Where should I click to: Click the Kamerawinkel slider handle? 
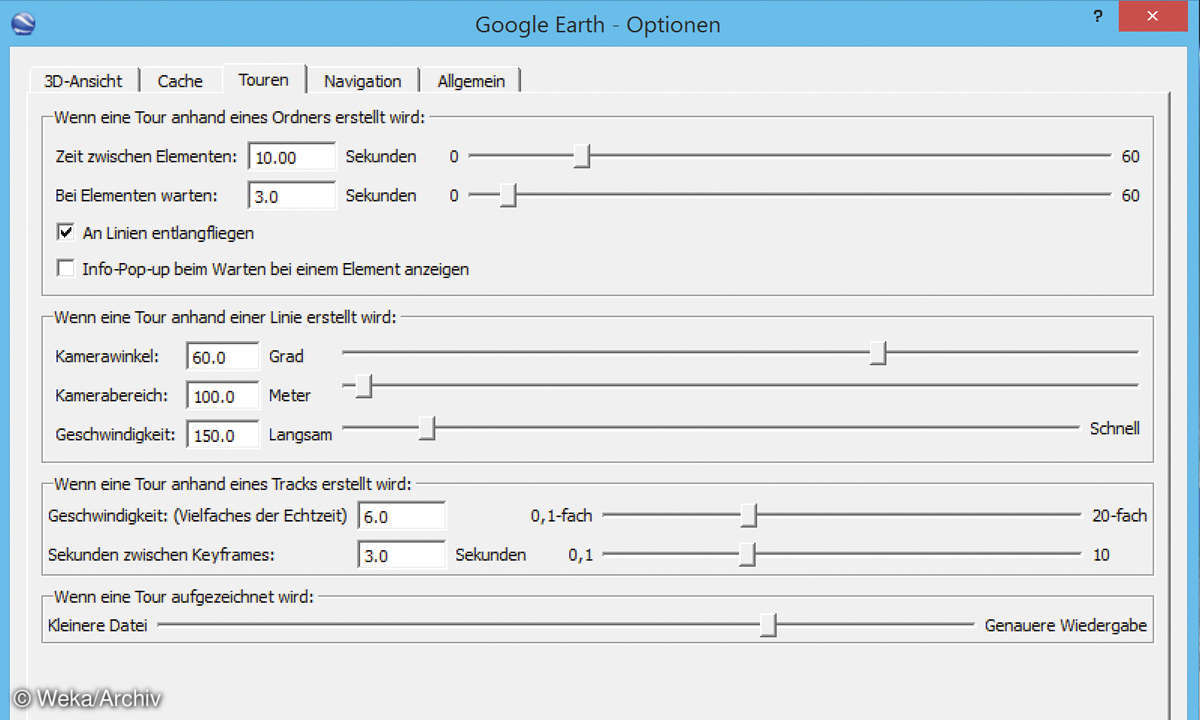click(878, 353)
